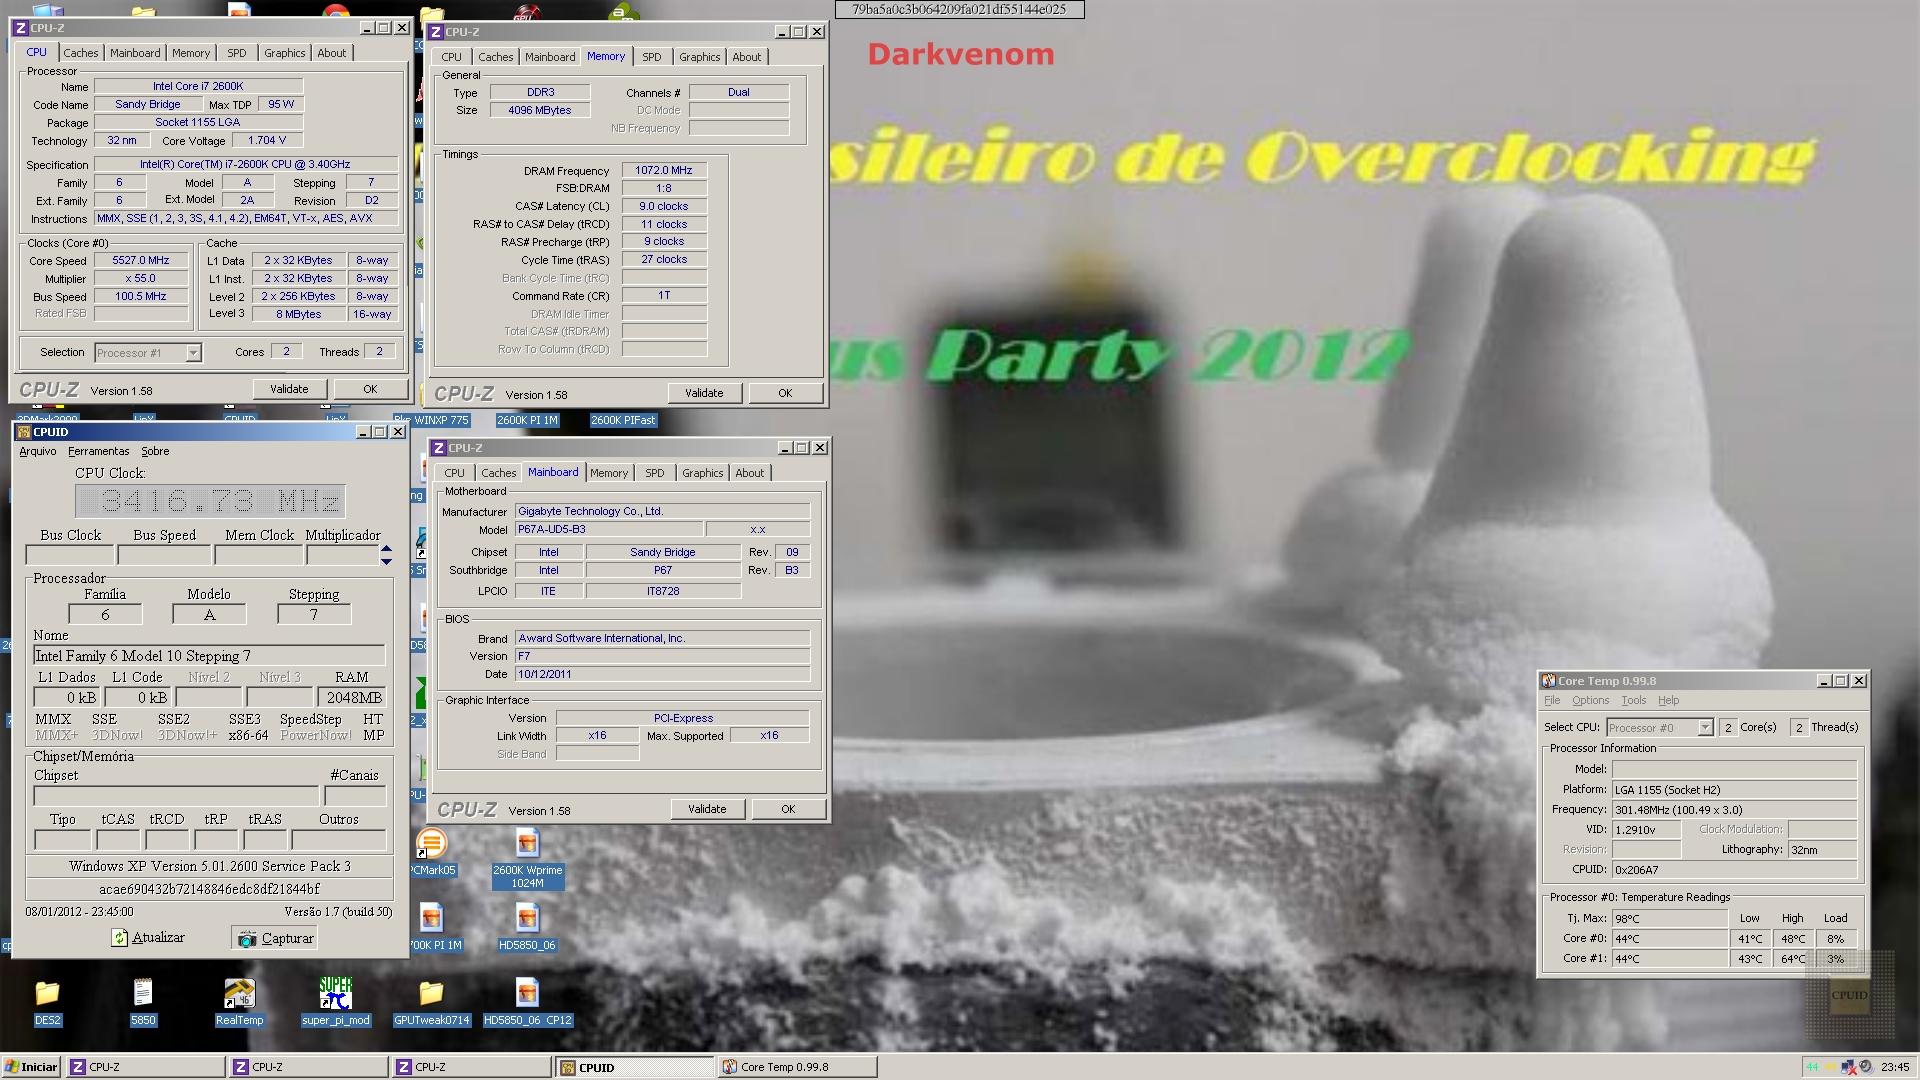Screen dimensions: 1920x1080
Task: Expand Core Temp Select CPU dropdown
Action: tap(1705, 728)
